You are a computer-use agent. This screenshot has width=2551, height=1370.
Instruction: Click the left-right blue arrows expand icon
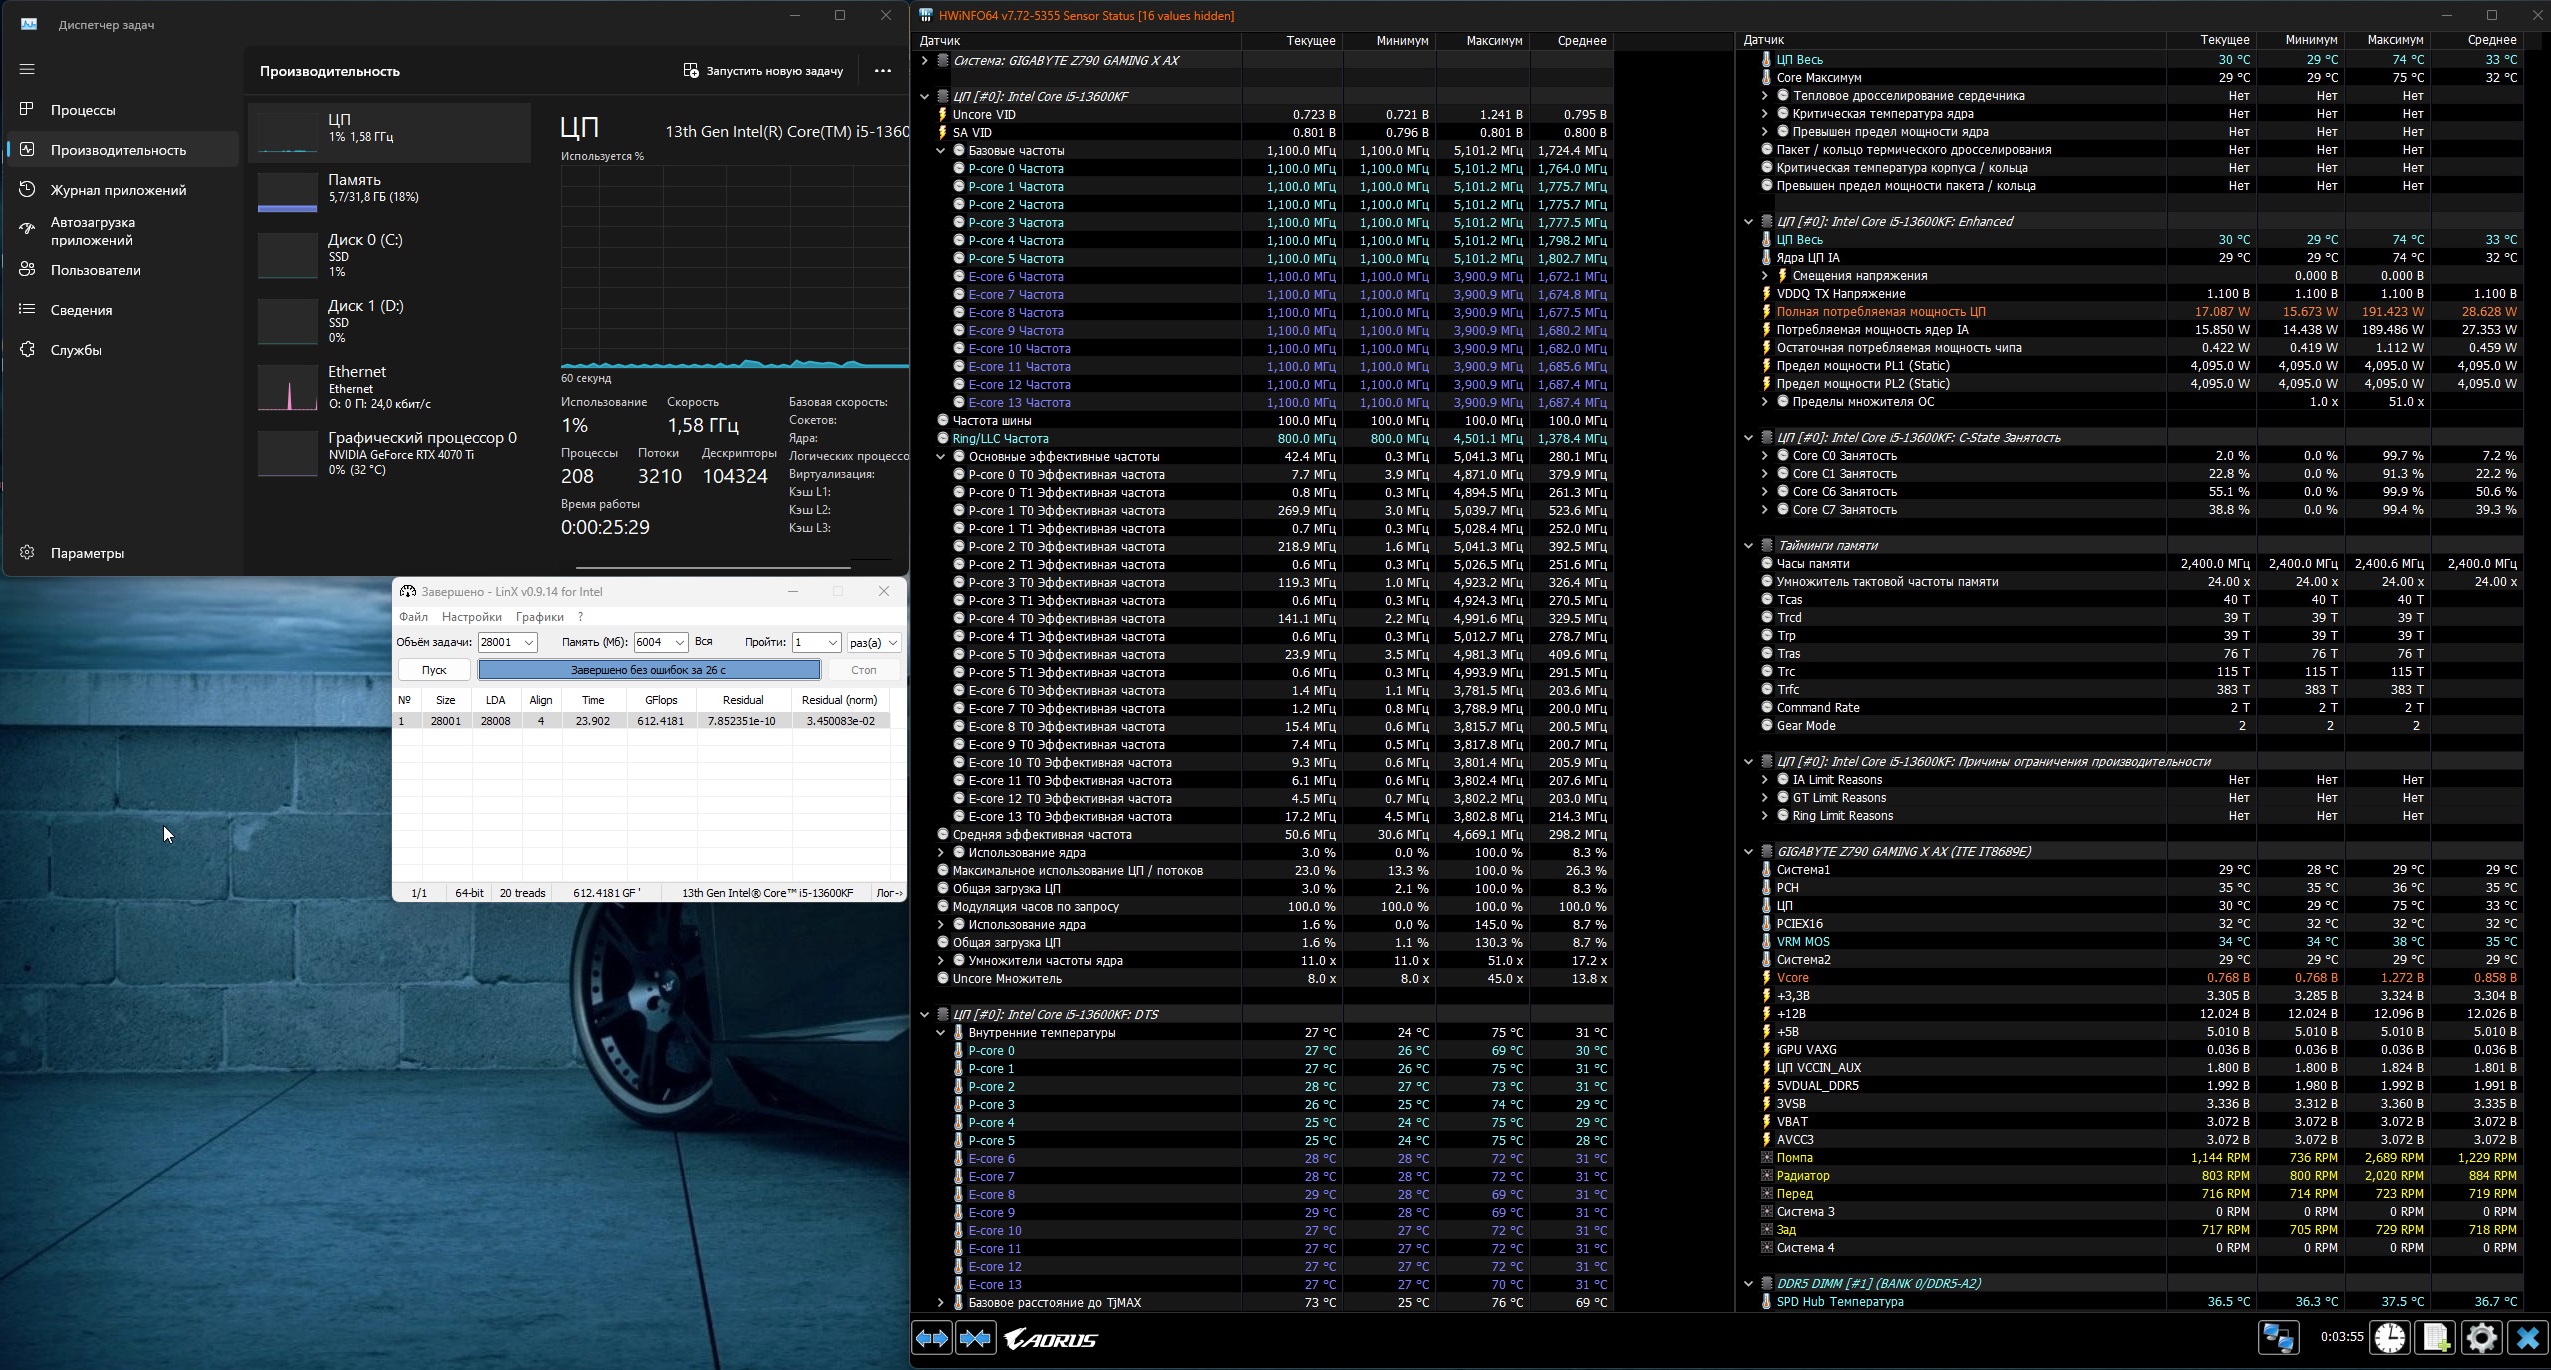[x=932, y=1338]
